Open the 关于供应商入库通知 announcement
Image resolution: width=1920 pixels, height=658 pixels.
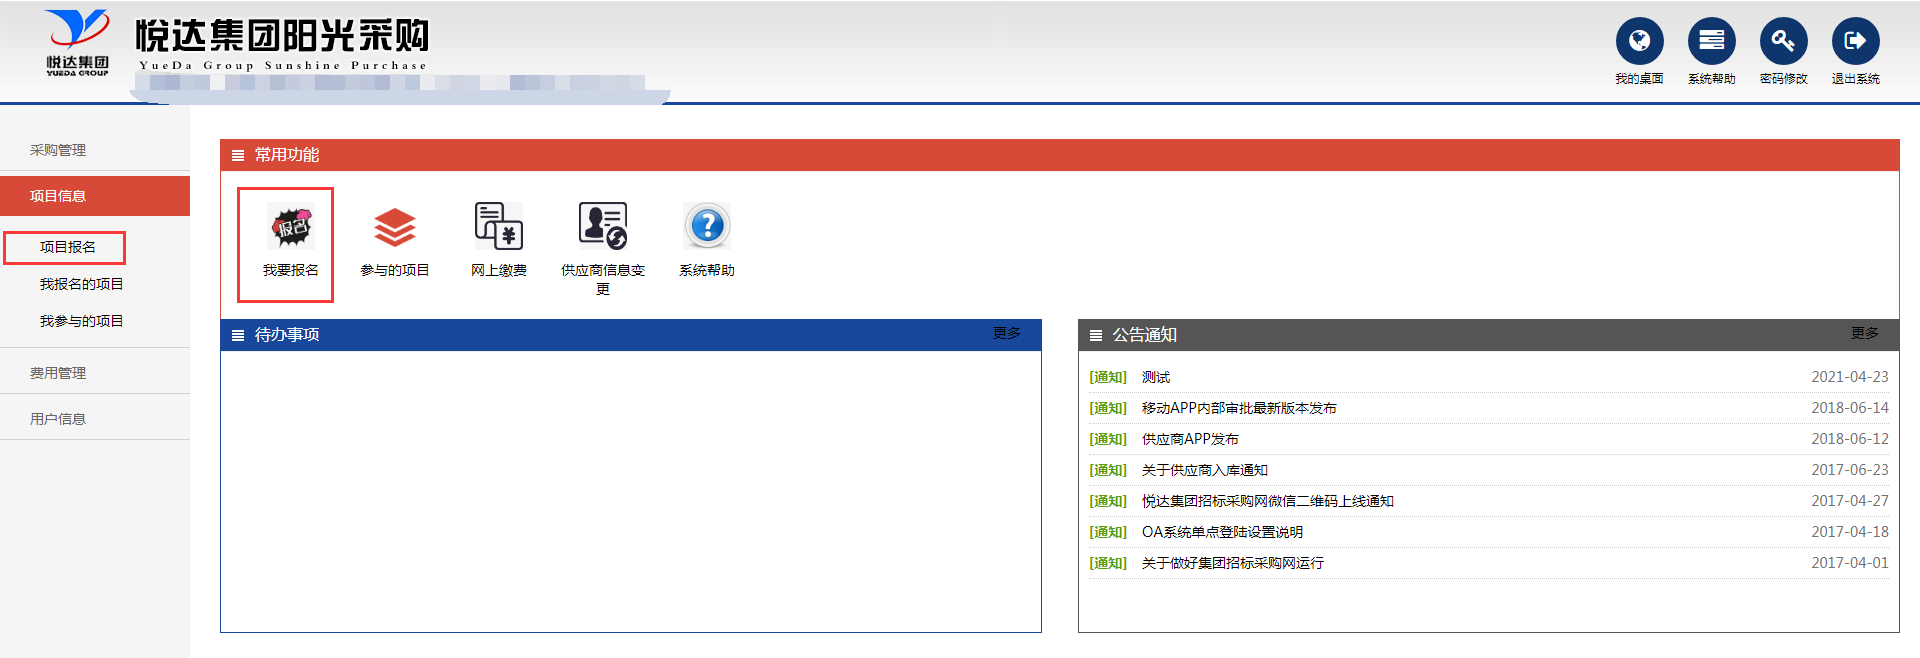coord(1204,470)
